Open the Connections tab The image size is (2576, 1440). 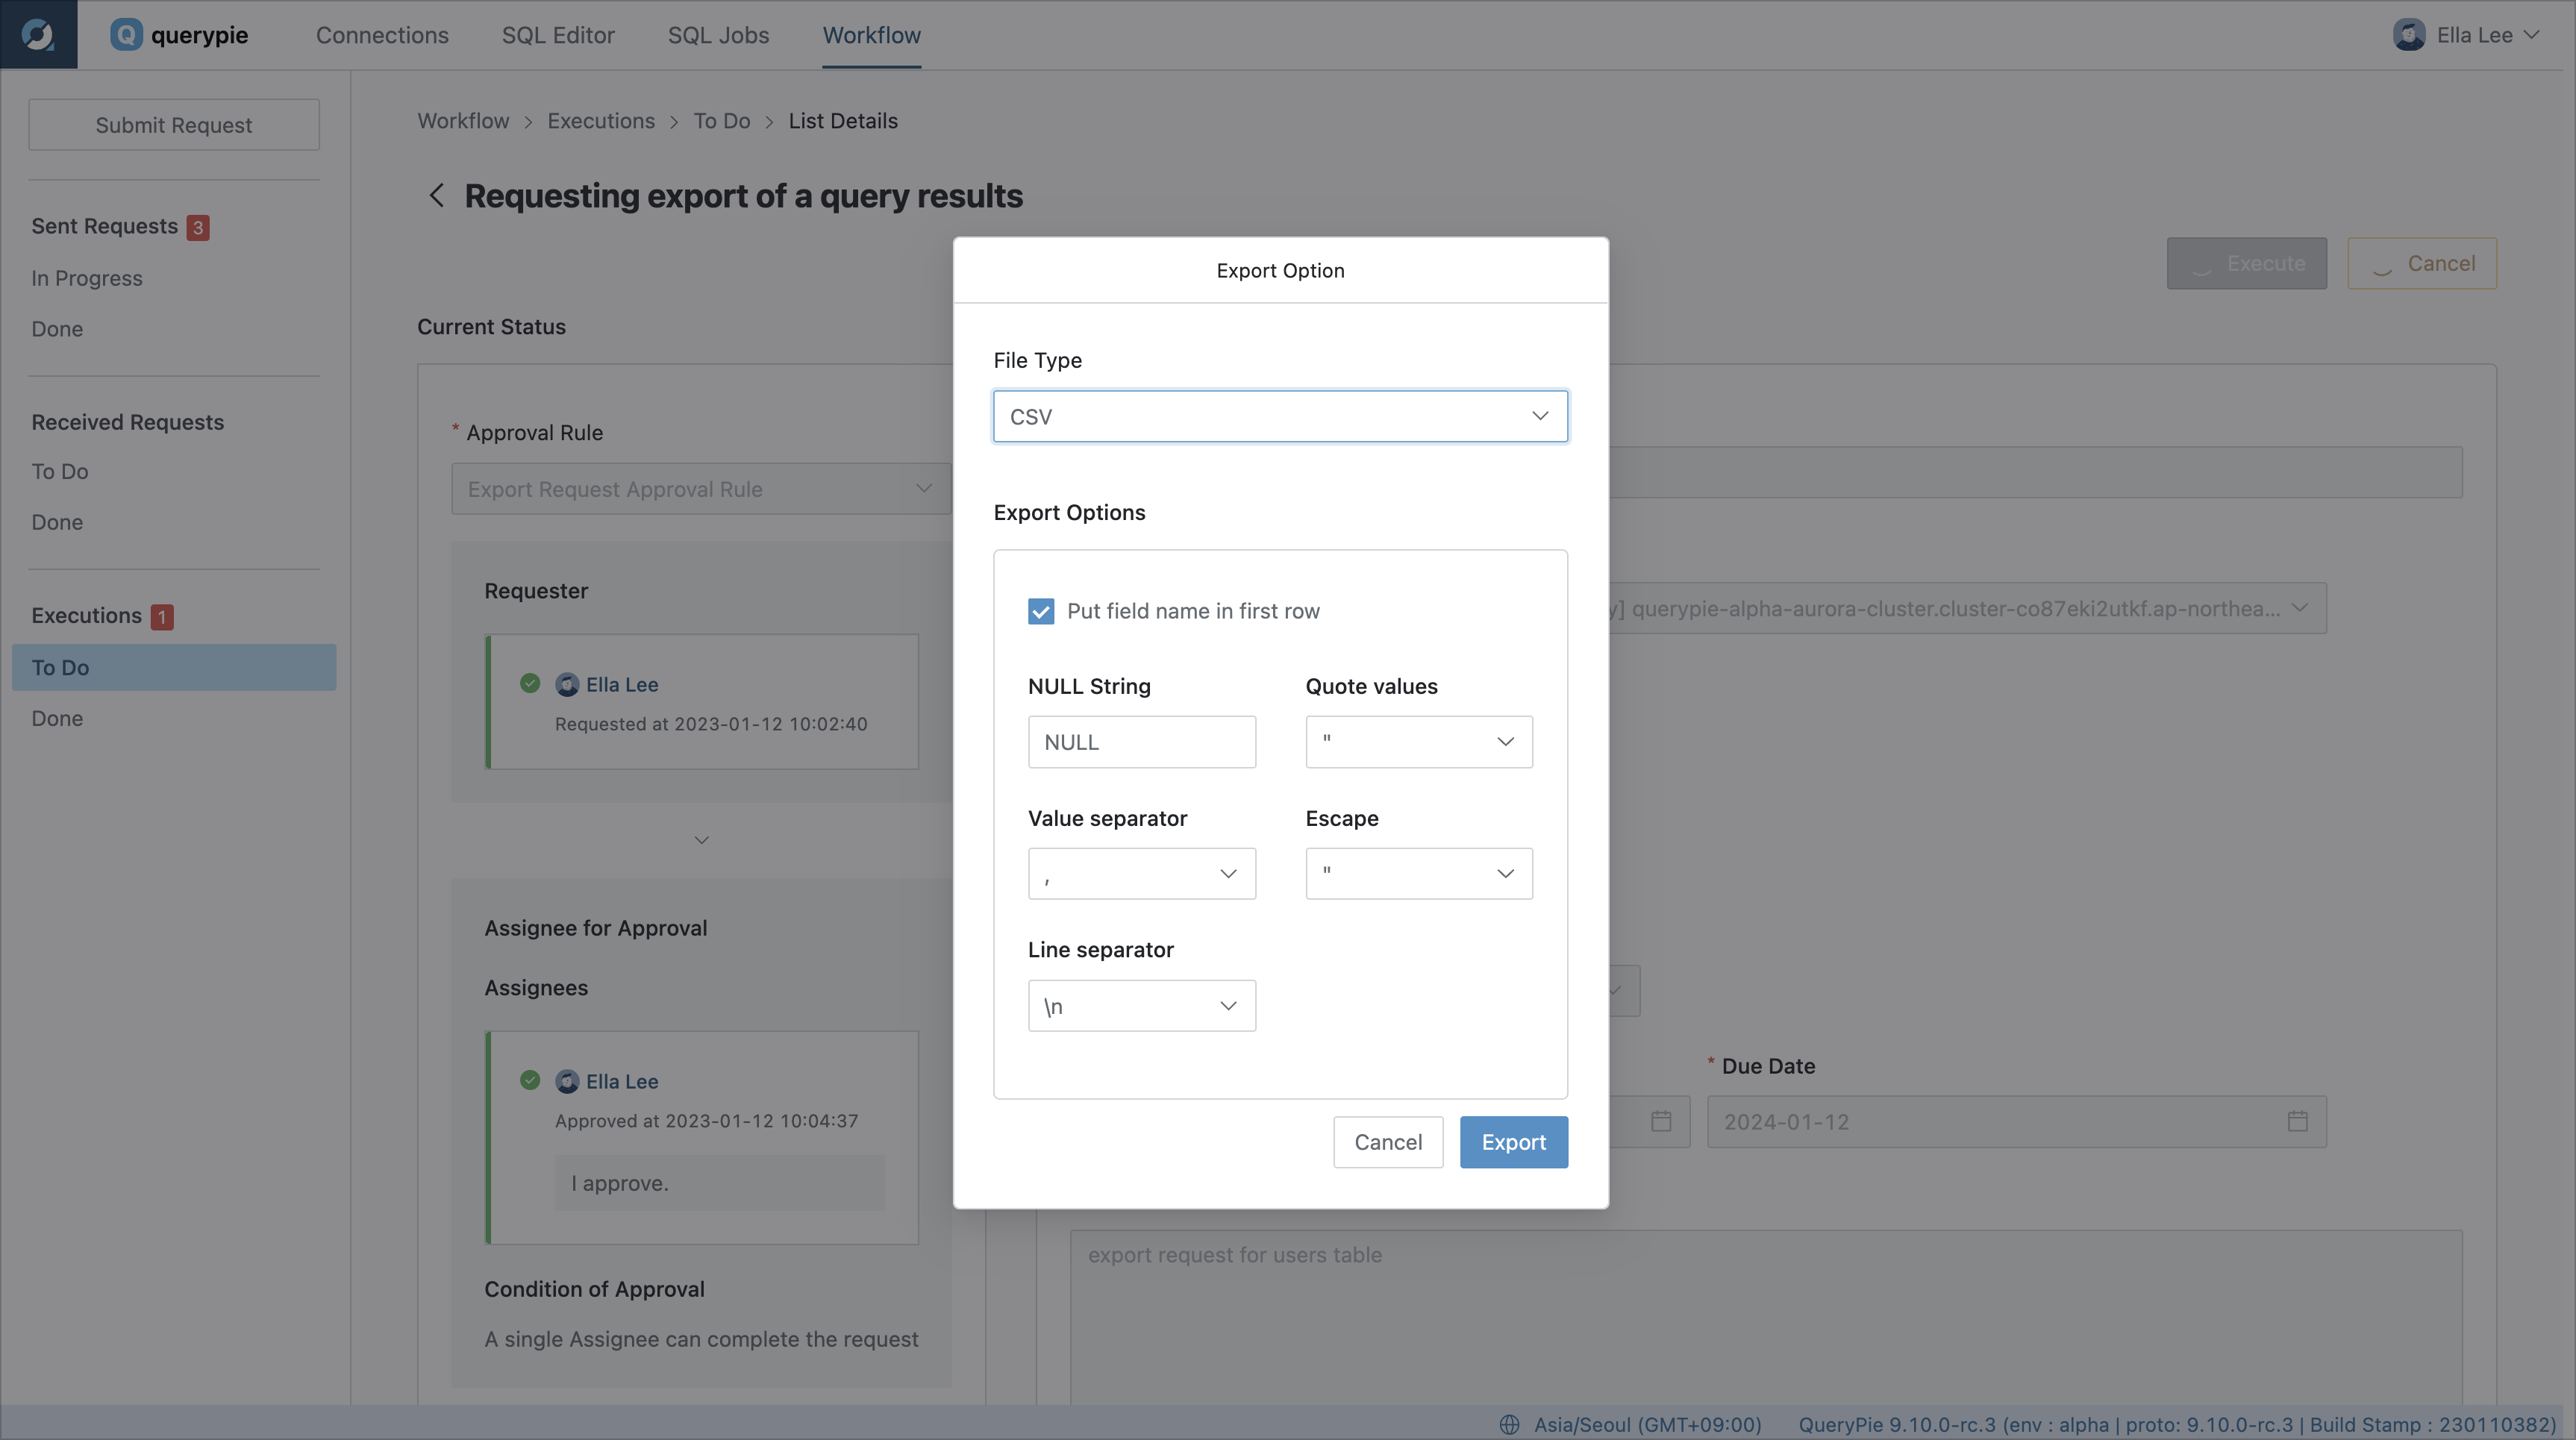(382, 35)
